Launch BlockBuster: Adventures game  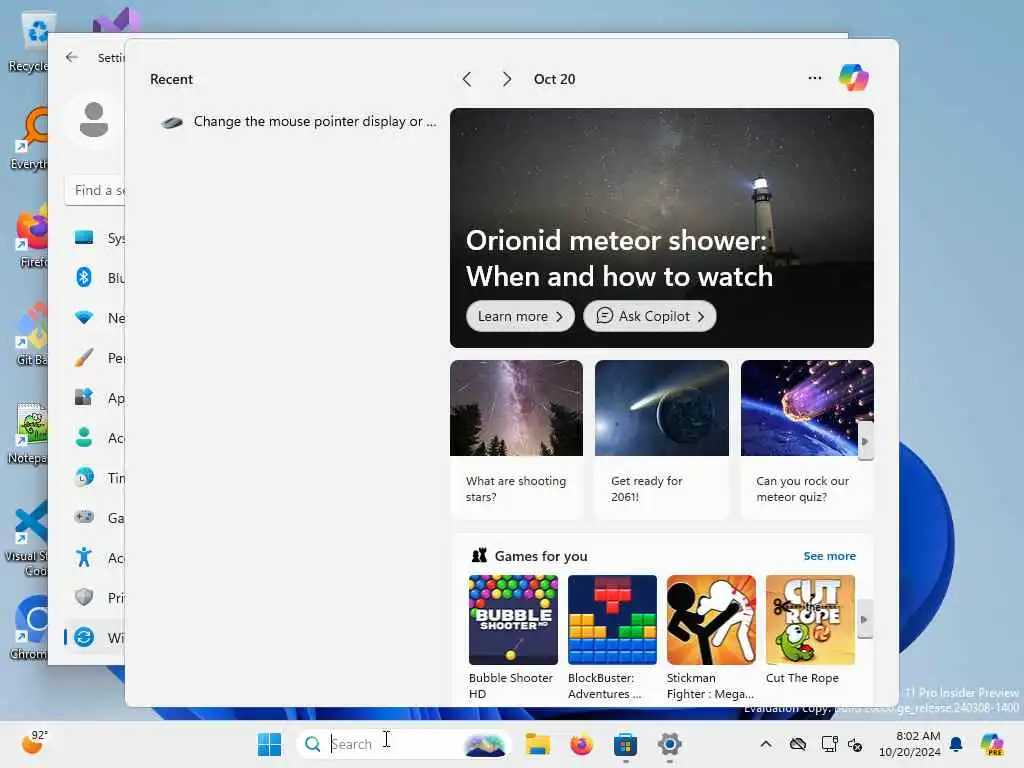coord(612,637)
